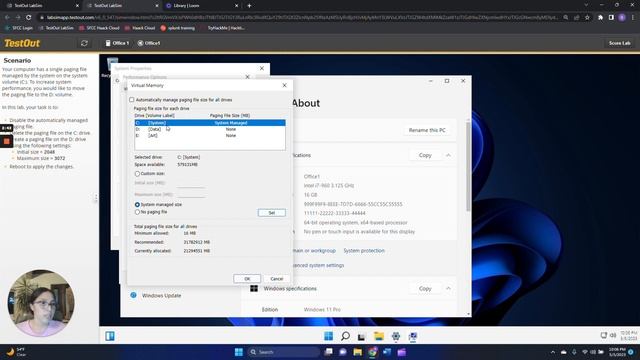Open the host Windows Start button
Viewport: 640px width, 360px height.
click(x=239, y=352)
